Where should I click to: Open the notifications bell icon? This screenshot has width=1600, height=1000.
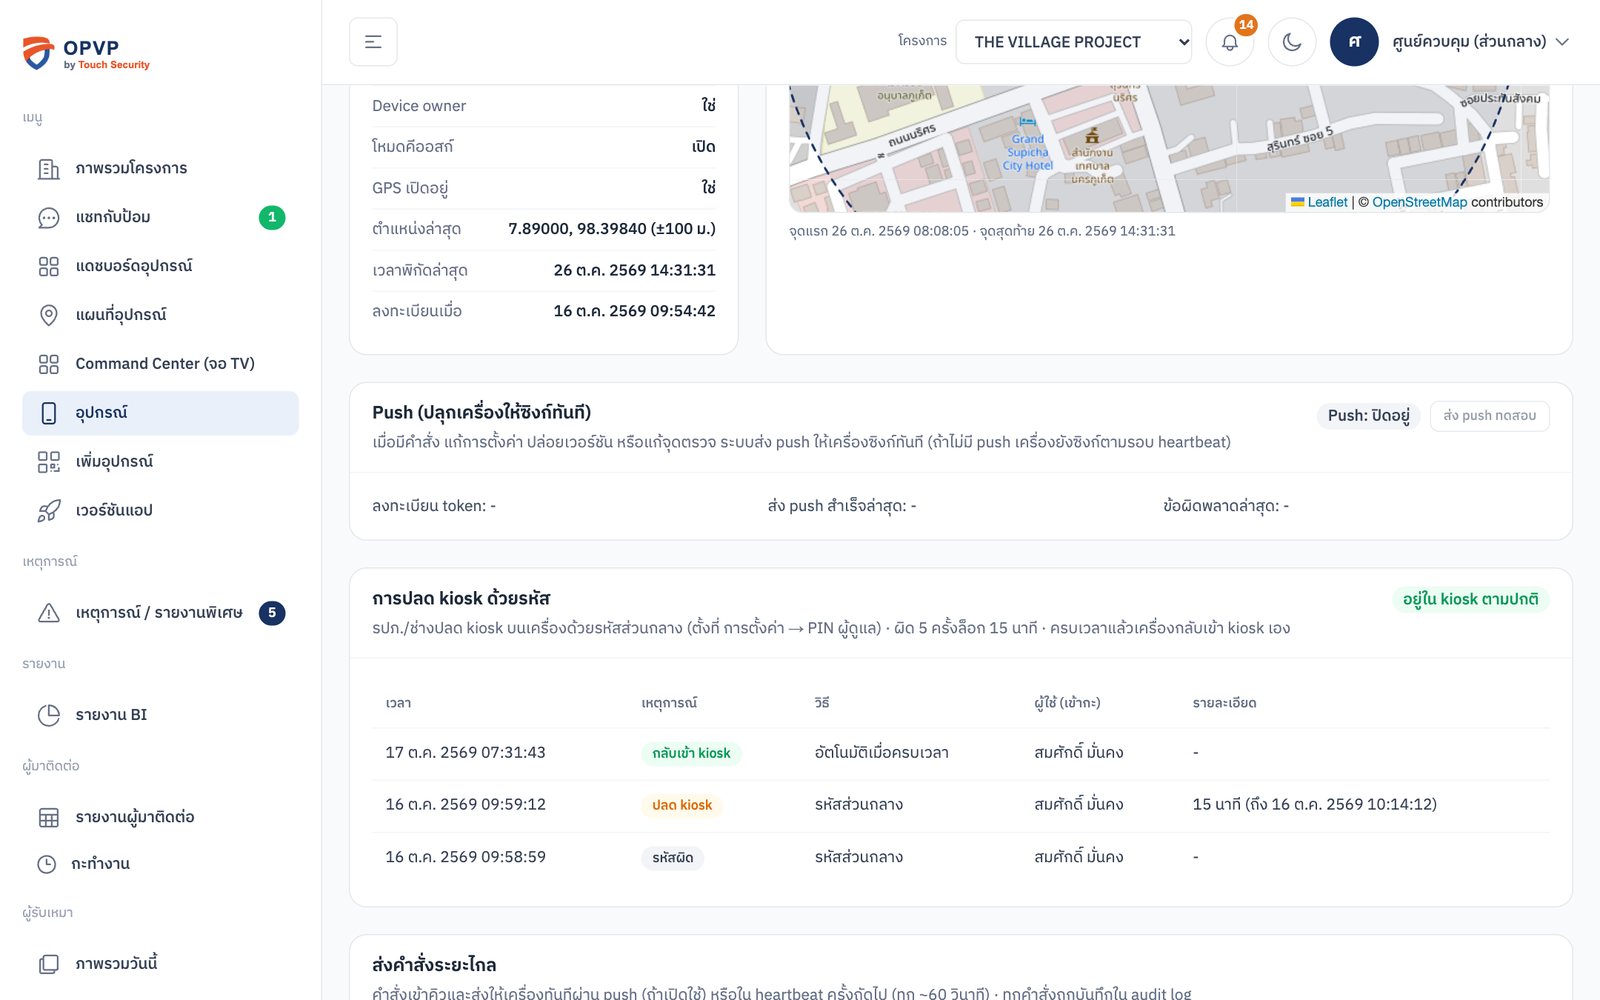[x=1230, y=42]
